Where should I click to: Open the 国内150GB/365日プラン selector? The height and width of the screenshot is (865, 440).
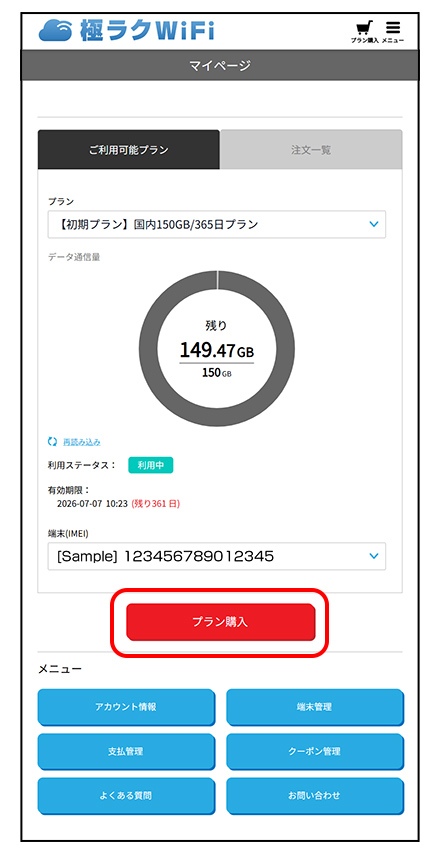click(x=217, y=225)
